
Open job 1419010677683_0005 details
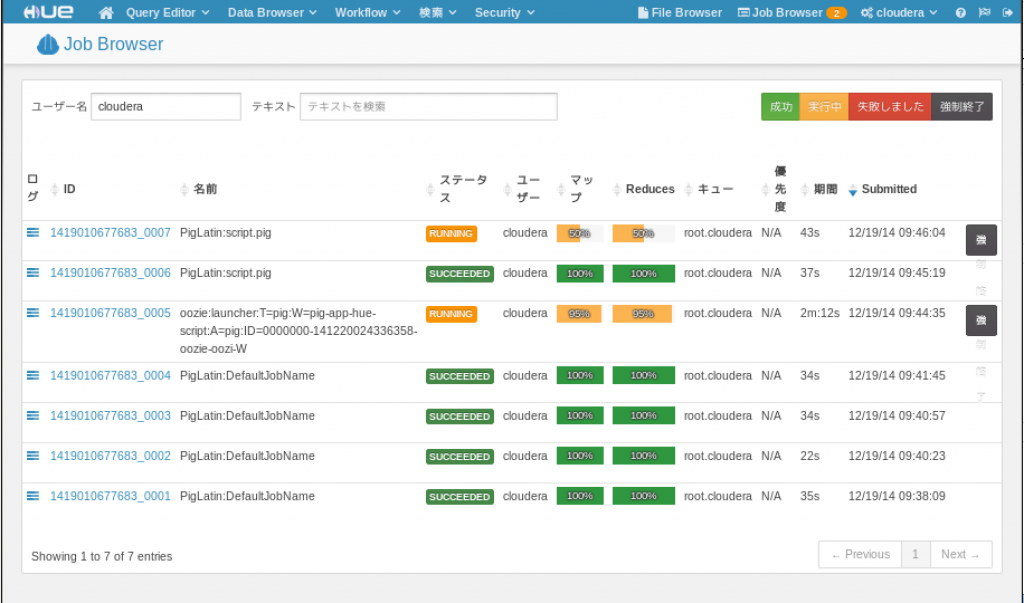click(110, 313)
